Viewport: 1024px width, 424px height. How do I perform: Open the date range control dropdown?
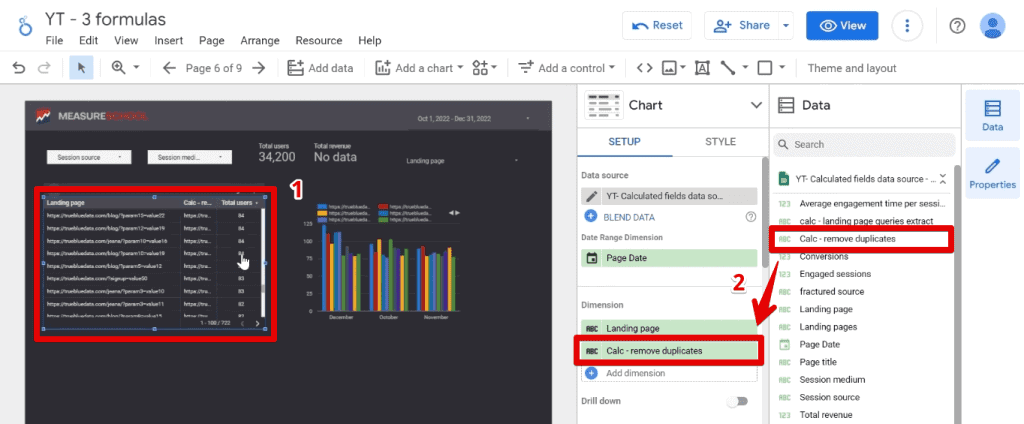click(473, 119)
